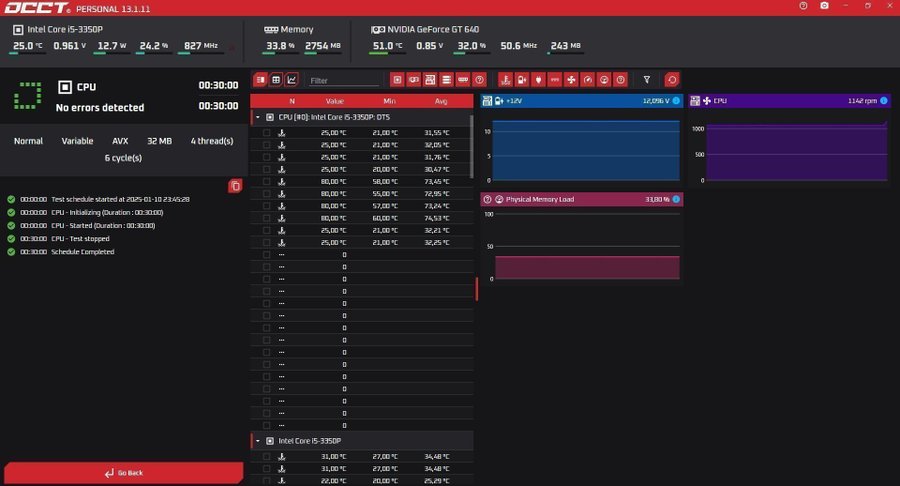This screenshot has width=900, height=486.
Task: Click log entry 'Test schedule started at 2025-01-10'
Action: pyautogui.click(x=121, y=199)
